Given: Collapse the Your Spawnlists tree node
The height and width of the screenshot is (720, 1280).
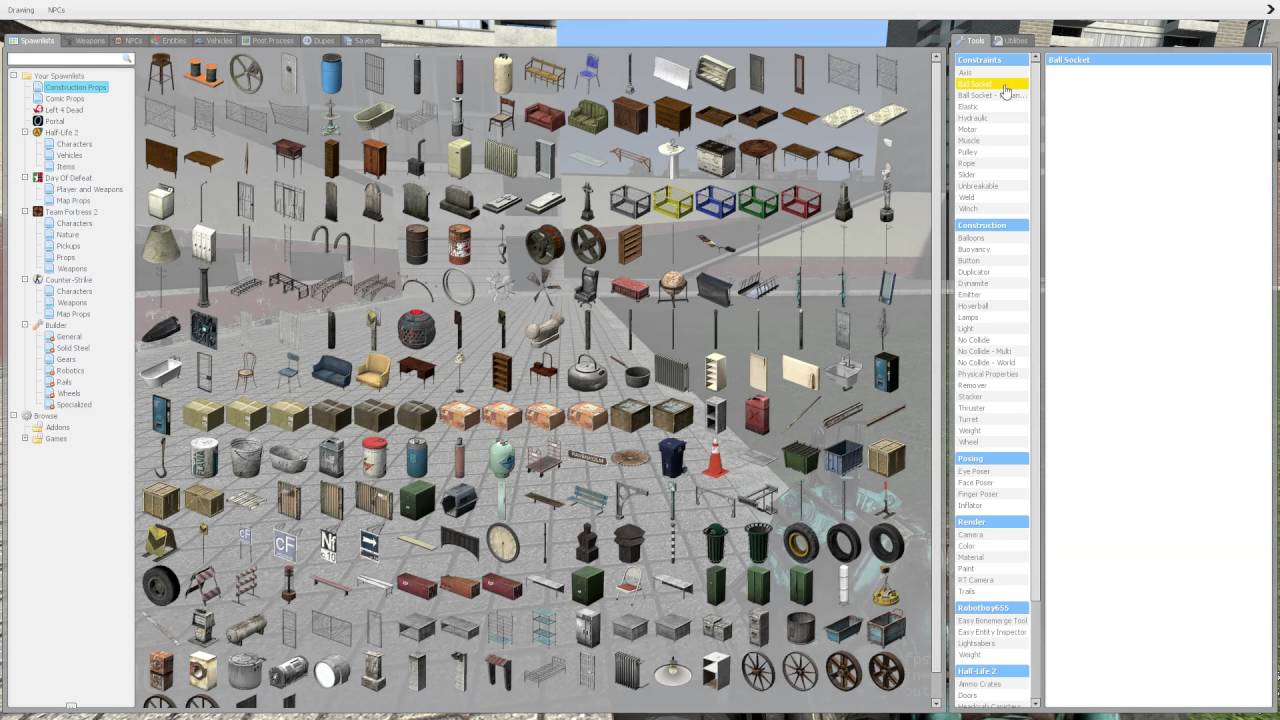Looking at the screenshot, I should pyautogui.click(x=14, y=76).
